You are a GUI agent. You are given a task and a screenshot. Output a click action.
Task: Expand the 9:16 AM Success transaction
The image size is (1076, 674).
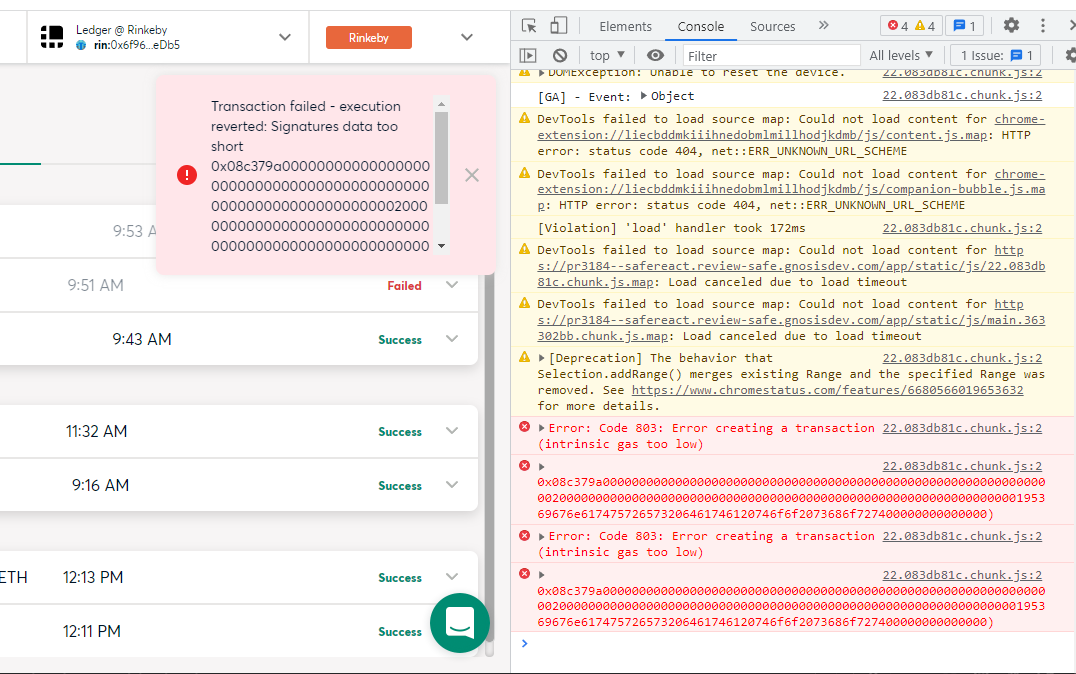click(452, 485)
